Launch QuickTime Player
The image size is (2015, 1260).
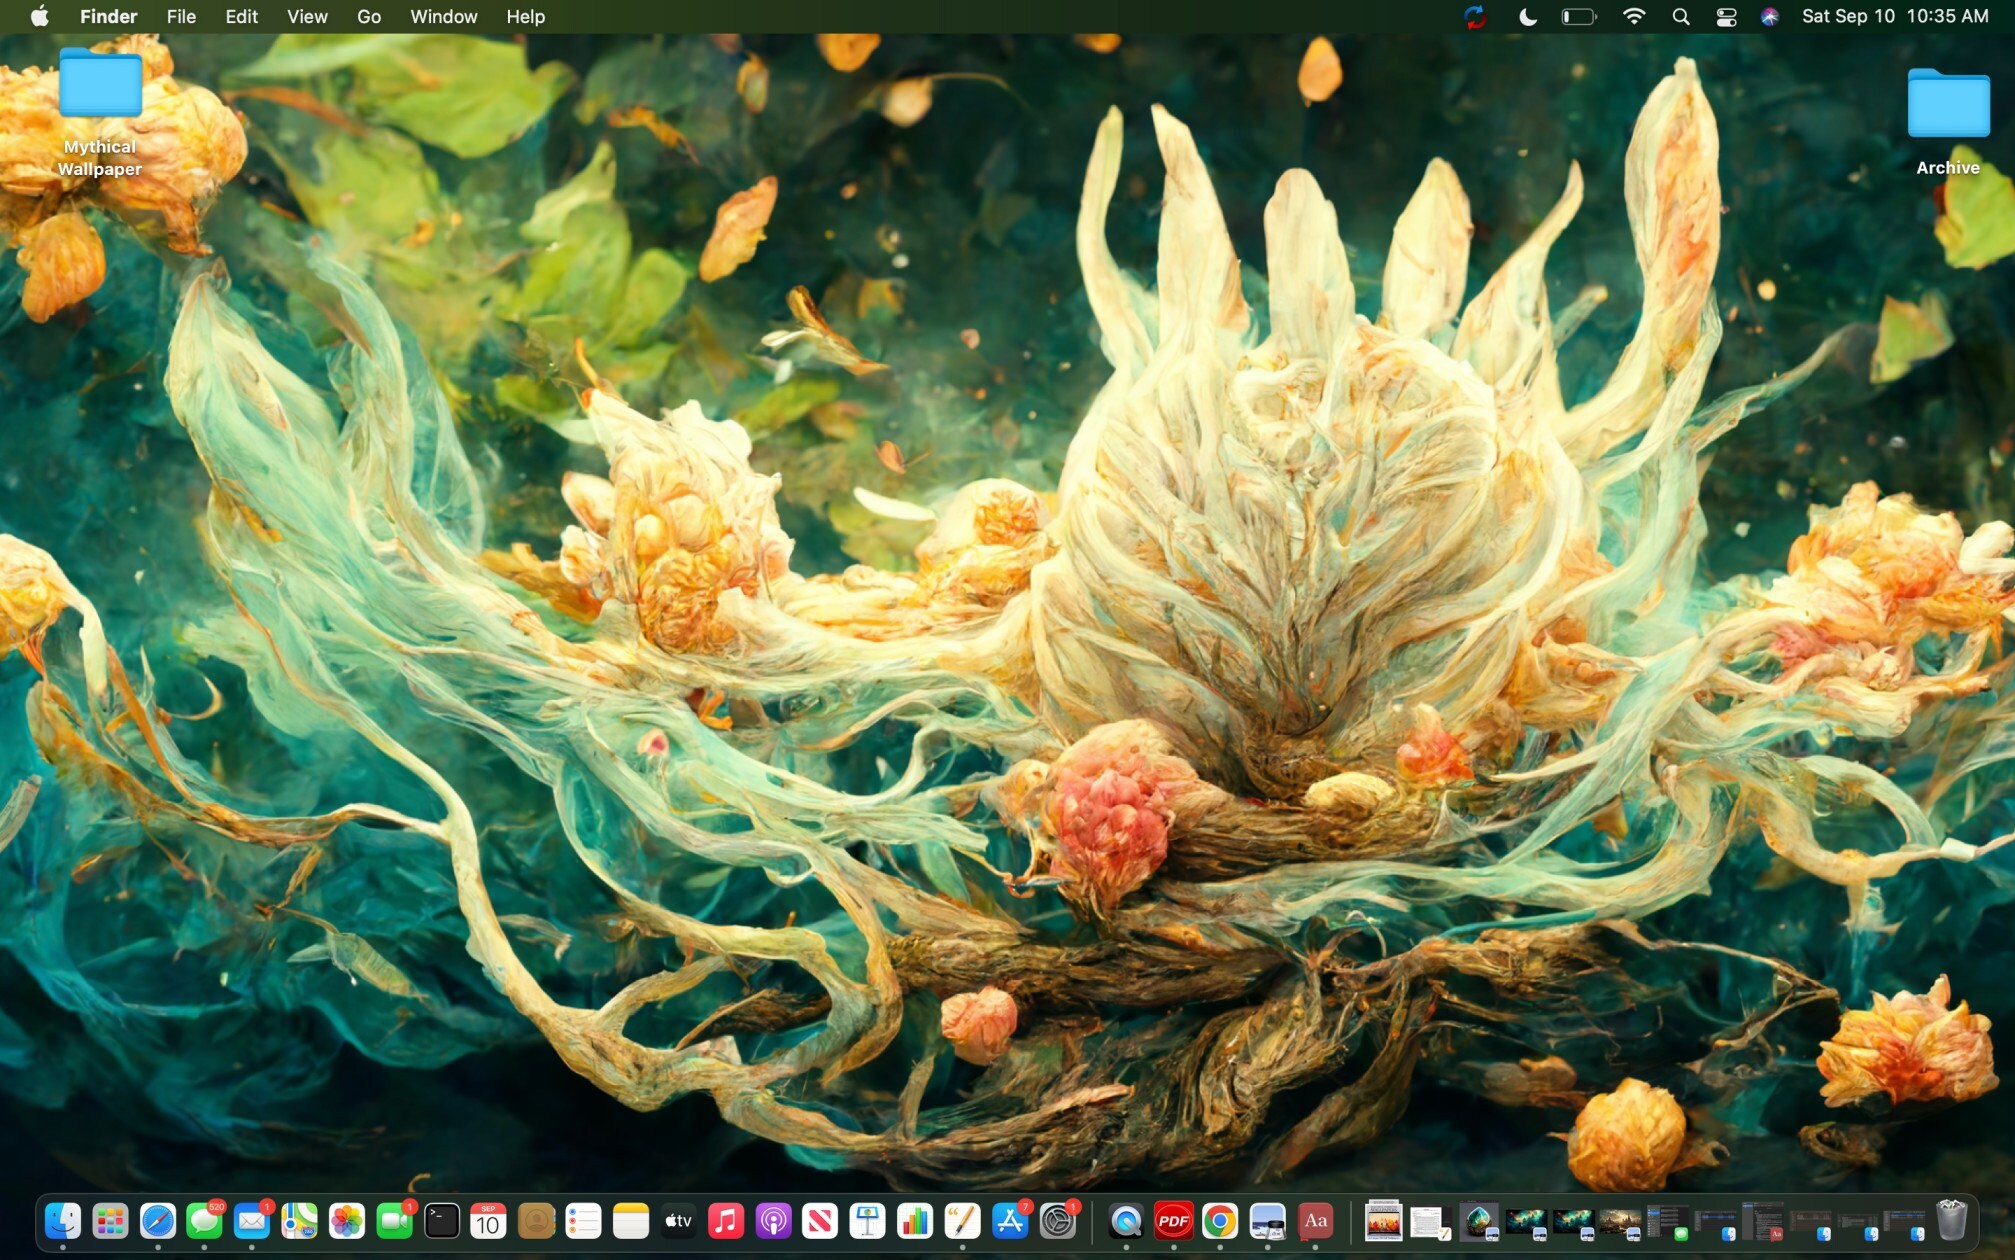point(1126,1220)
